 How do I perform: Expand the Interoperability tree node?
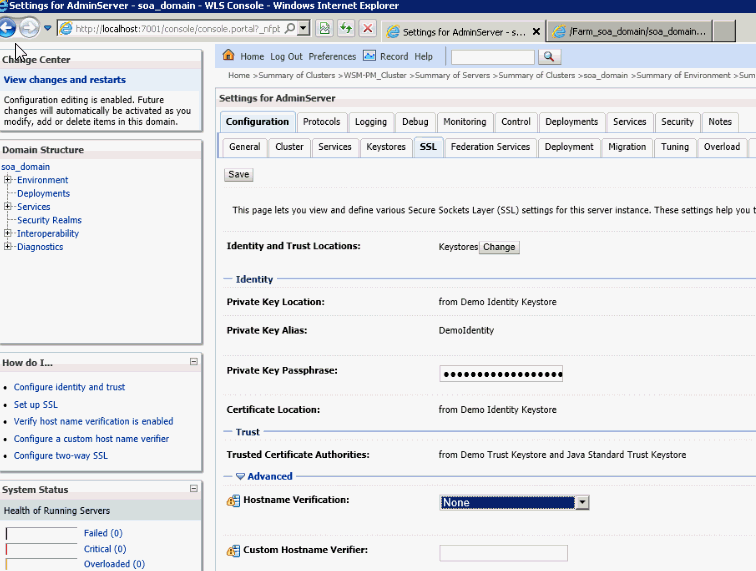7,233
